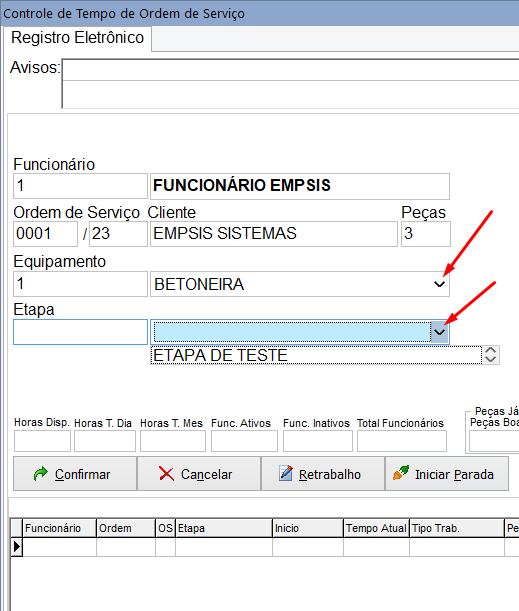Select the grid row indicator arrow
Viewport: 519px width, 611px height.
[16, 547]
